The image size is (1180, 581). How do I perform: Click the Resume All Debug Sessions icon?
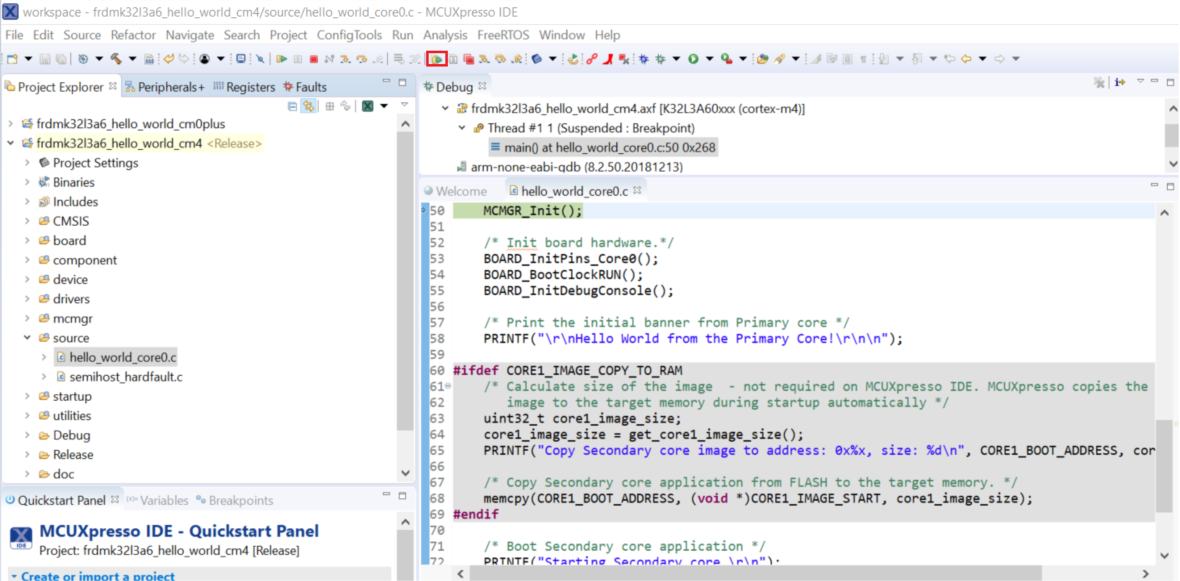pos(437,59)
